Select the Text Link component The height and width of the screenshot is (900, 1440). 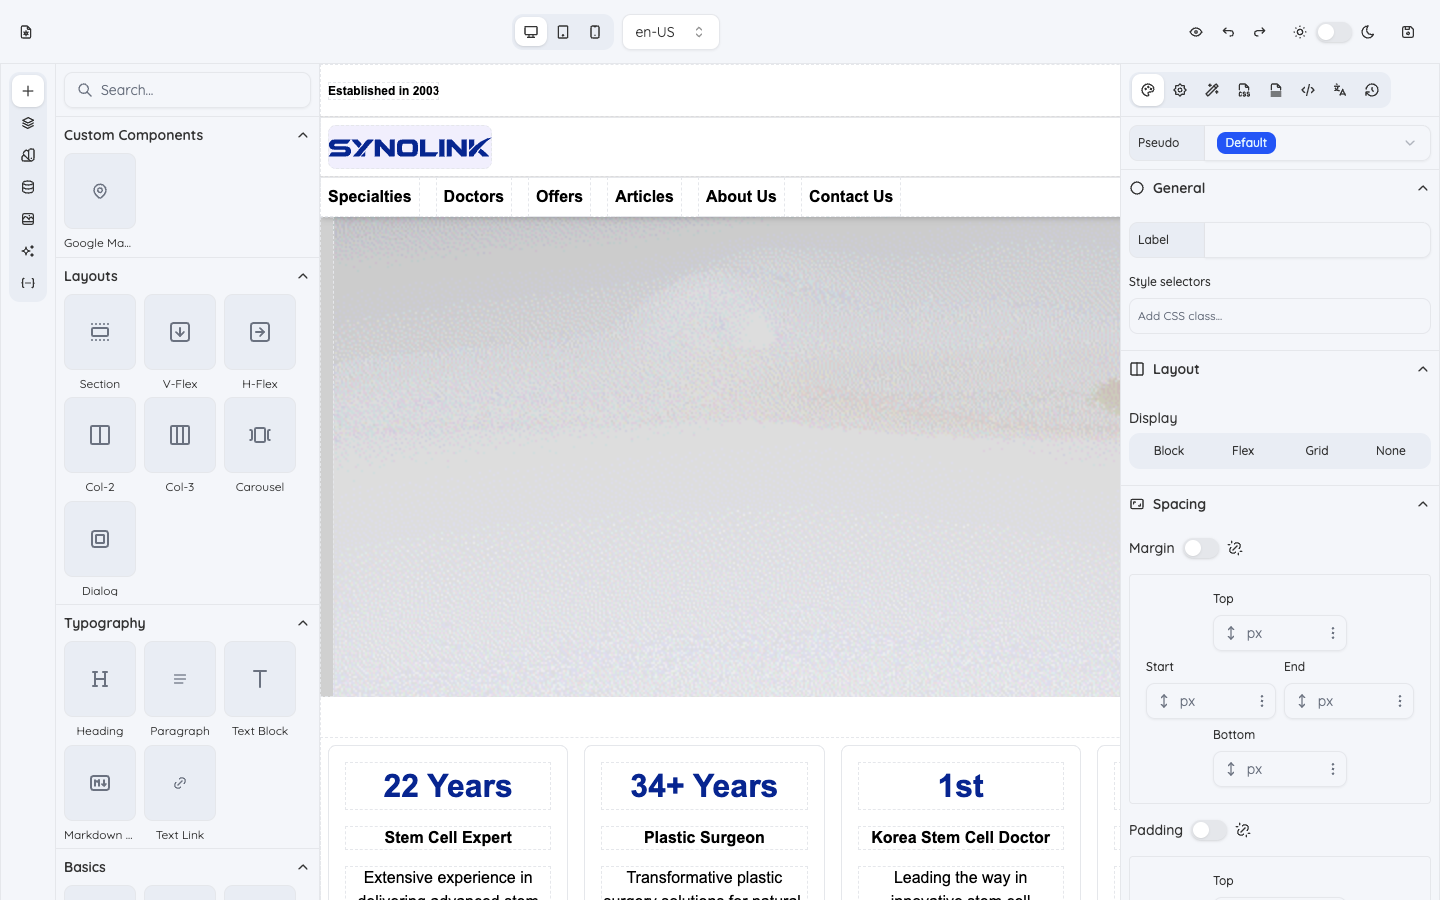point(180,783)
